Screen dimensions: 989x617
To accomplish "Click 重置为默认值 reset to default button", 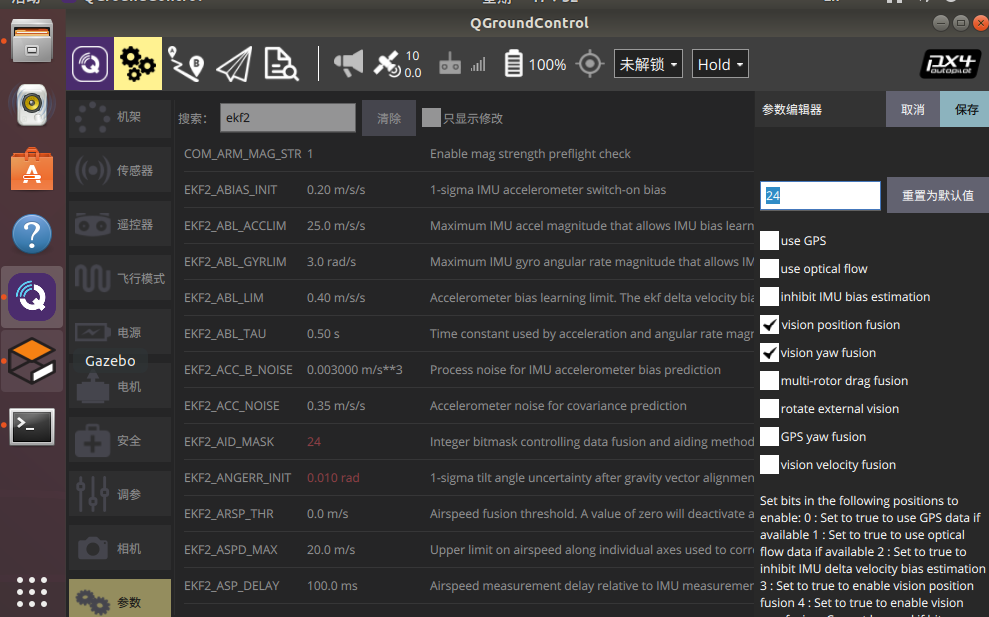I will [x=937, y=195].
